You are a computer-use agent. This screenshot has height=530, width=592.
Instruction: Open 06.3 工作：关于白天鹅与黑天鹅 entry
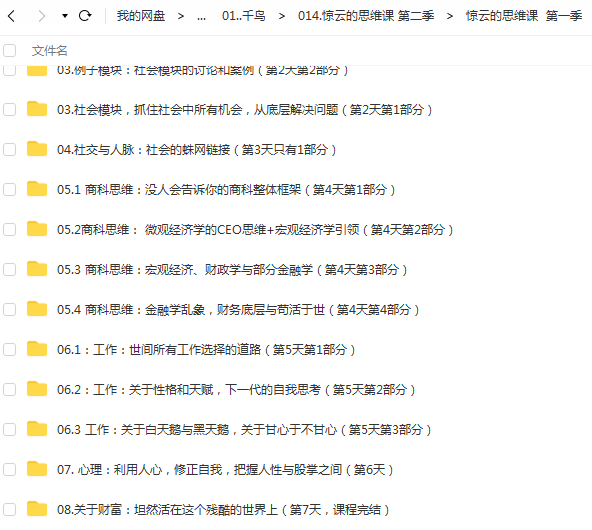[244, 430]
